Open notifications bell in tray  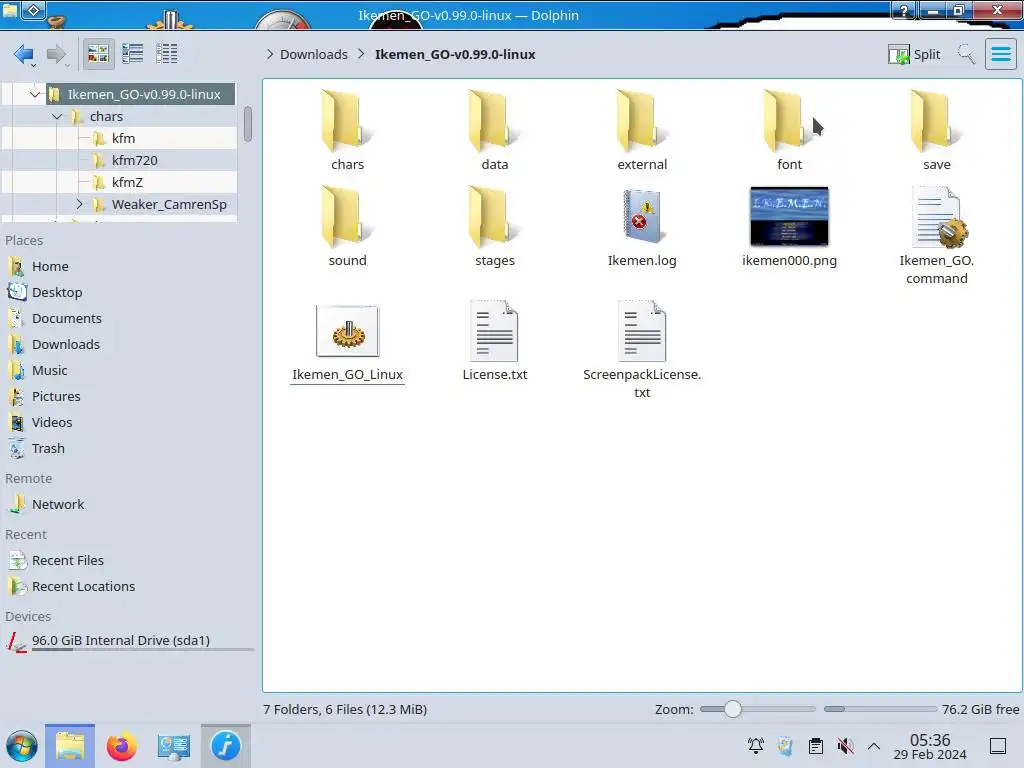coord(756,746)
